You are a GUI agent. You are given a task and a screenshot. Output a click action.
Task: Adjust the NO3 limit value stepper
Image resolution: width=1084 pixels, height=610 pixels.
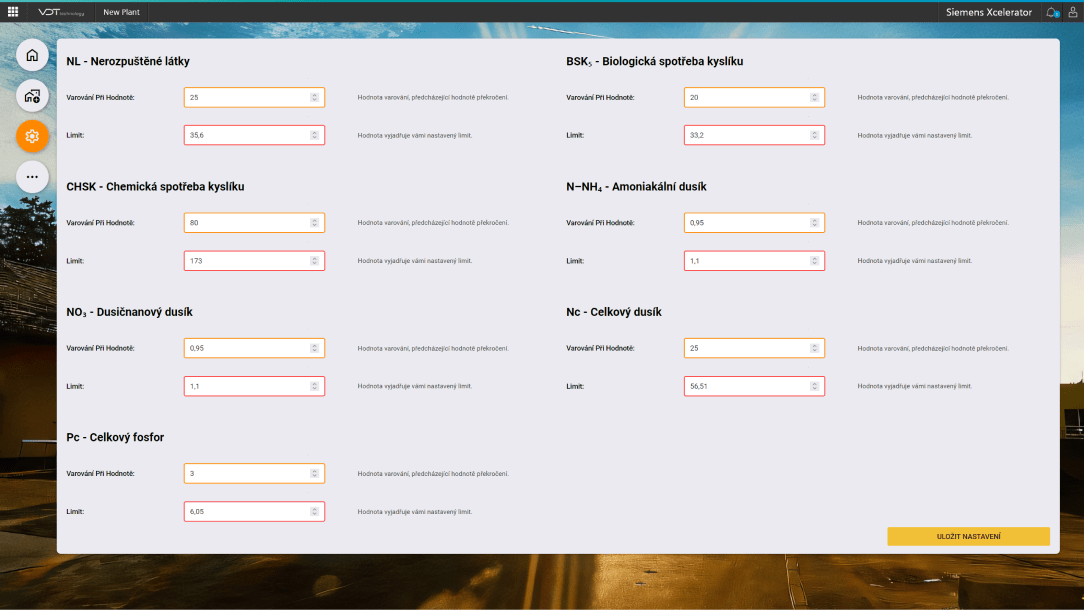[x=314, y=386]
